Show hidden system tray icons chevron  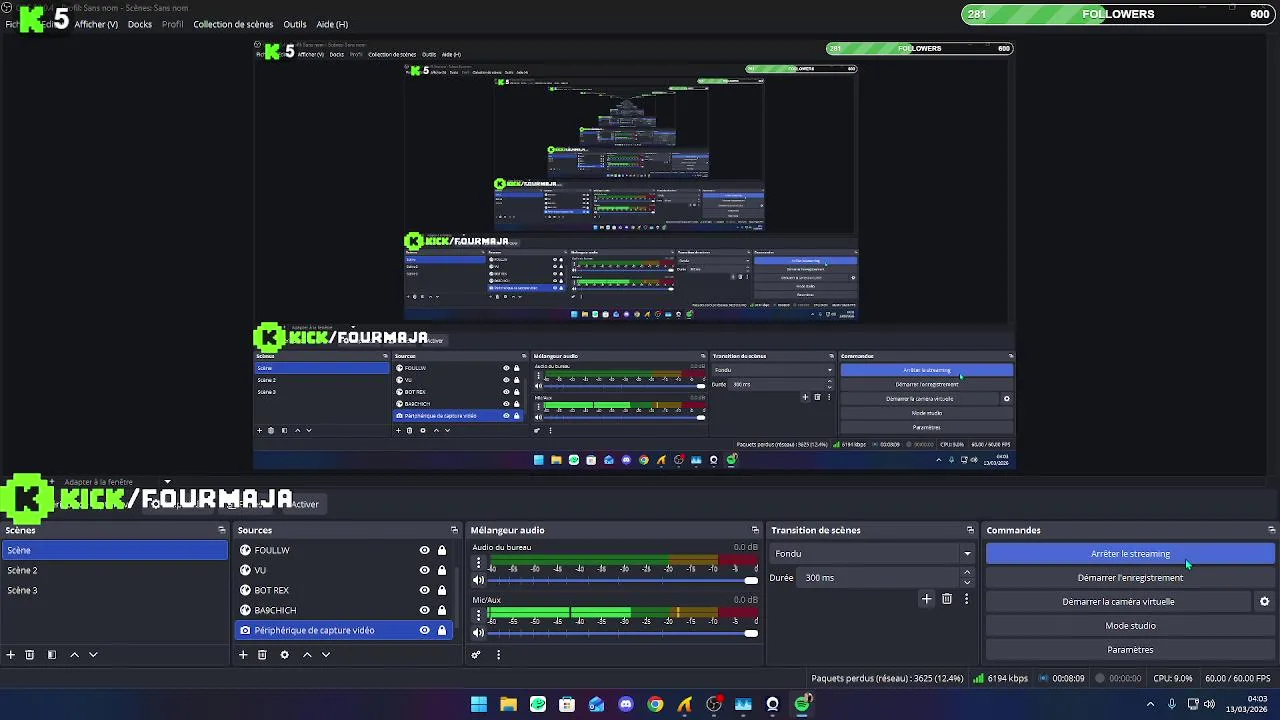point(1150,704)
